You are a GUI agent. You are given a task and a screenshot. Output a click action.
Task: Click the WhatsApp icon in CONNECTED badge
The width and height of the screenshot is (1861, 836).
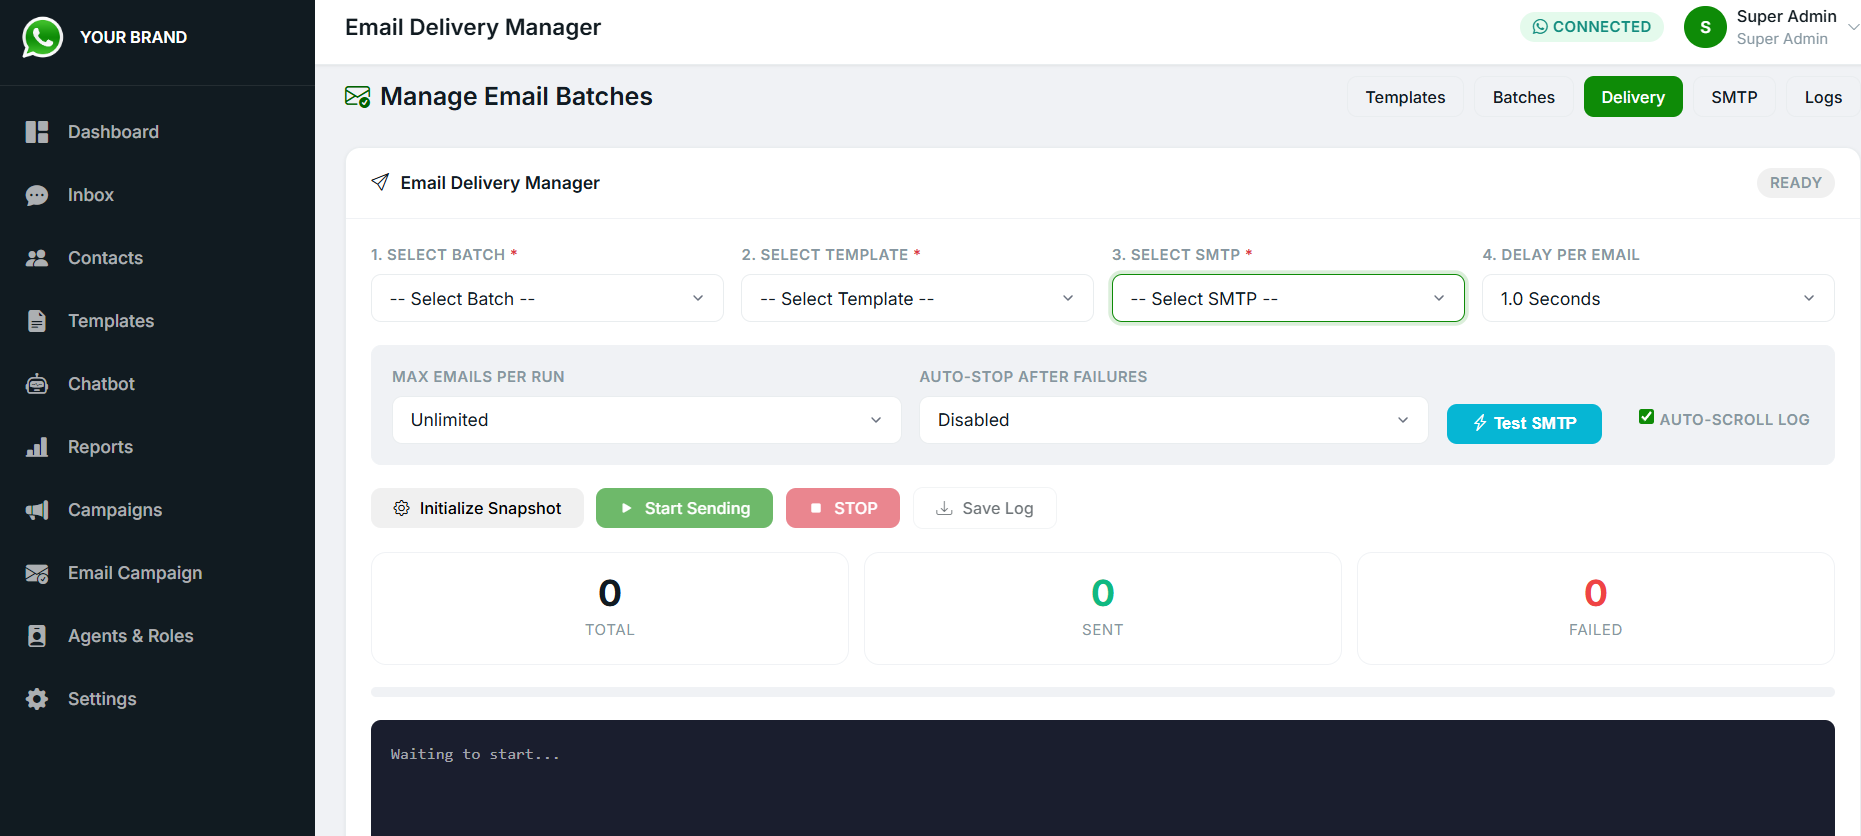click(1540, 27)
